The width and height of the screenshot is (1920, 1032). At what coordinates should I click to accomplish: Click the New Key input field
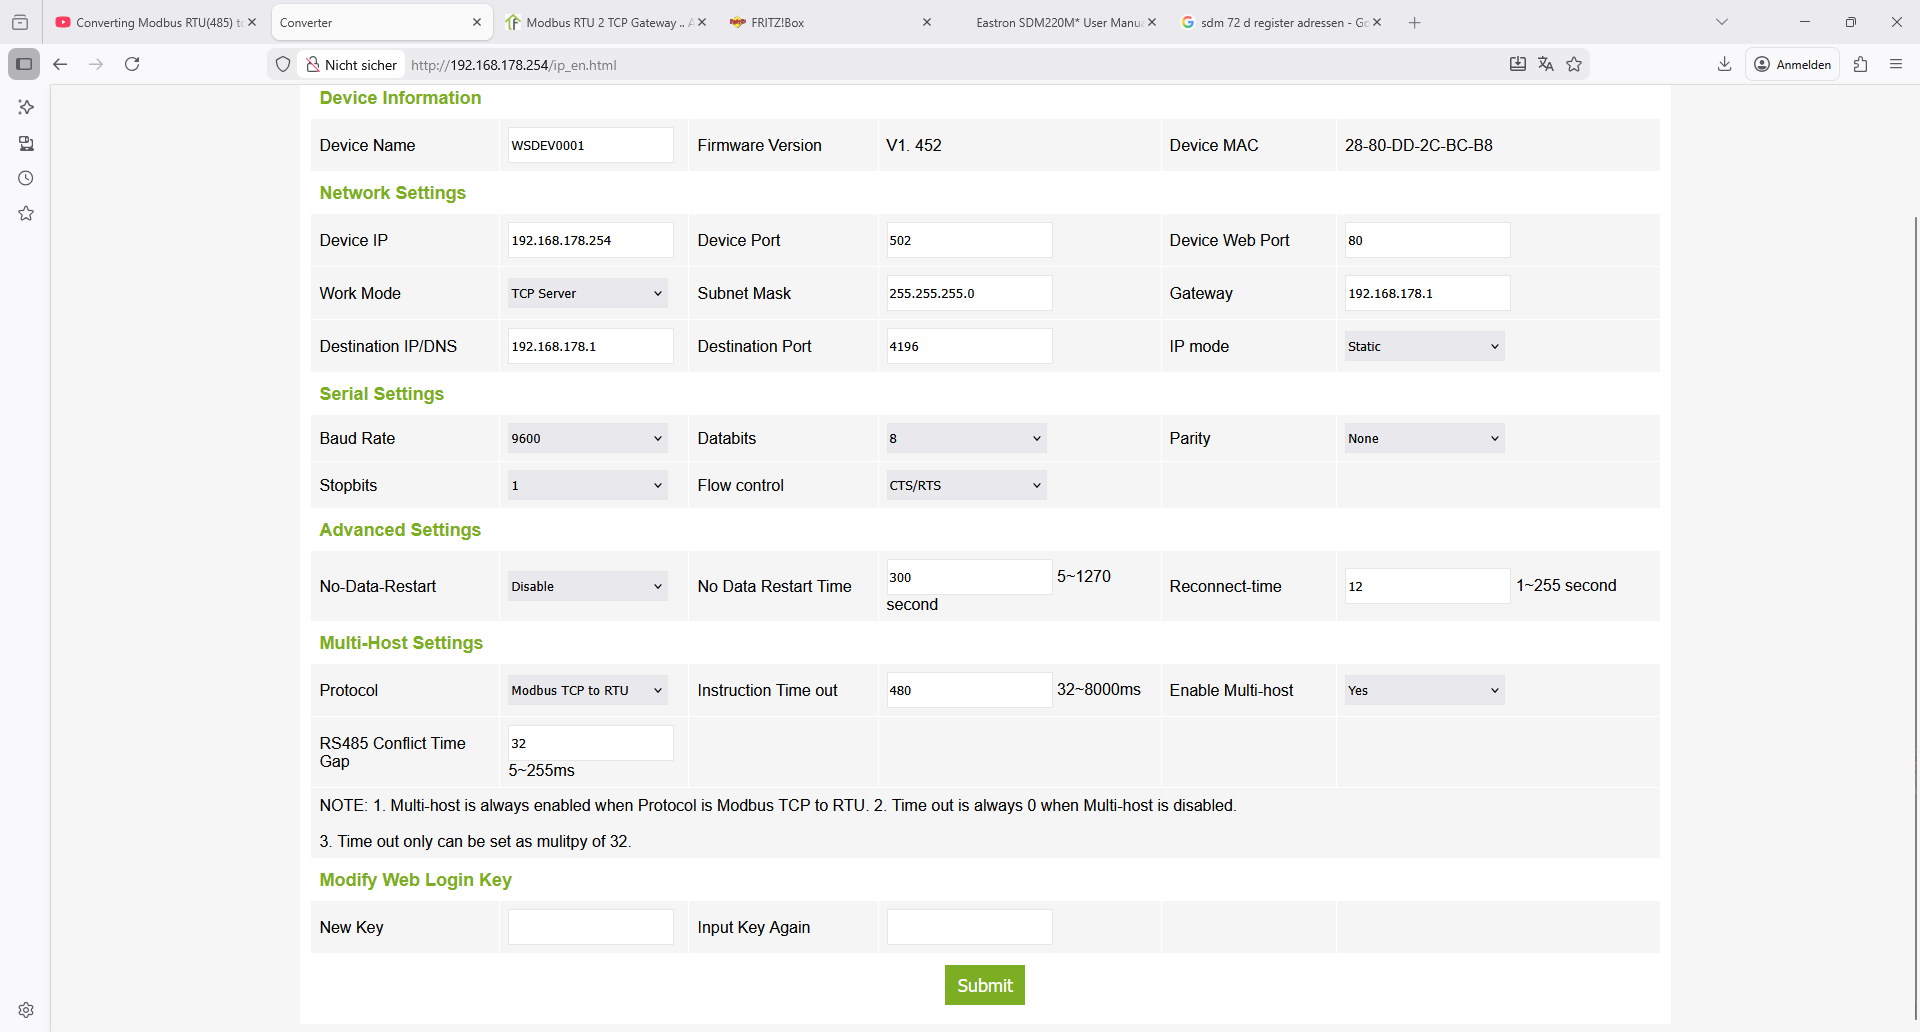[590, 927]
